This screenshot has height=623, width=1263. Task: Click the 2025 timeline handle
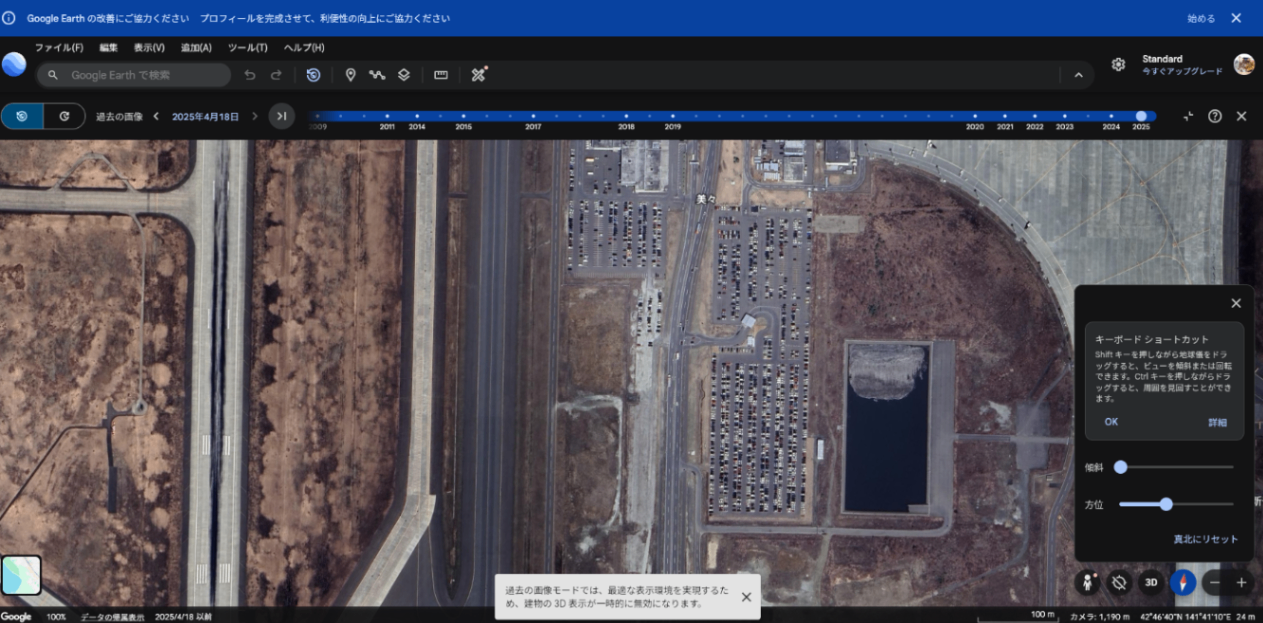click(1141, 116)
